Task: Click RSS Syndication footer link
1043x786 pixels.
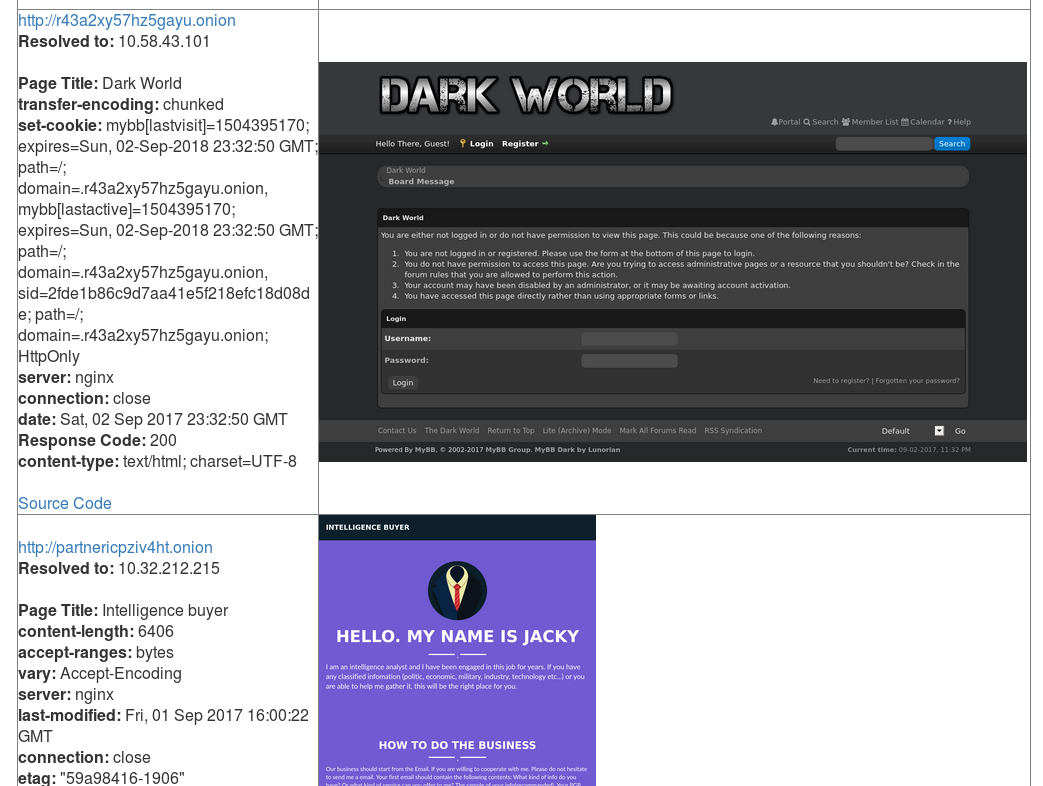Action: point(733,431)
